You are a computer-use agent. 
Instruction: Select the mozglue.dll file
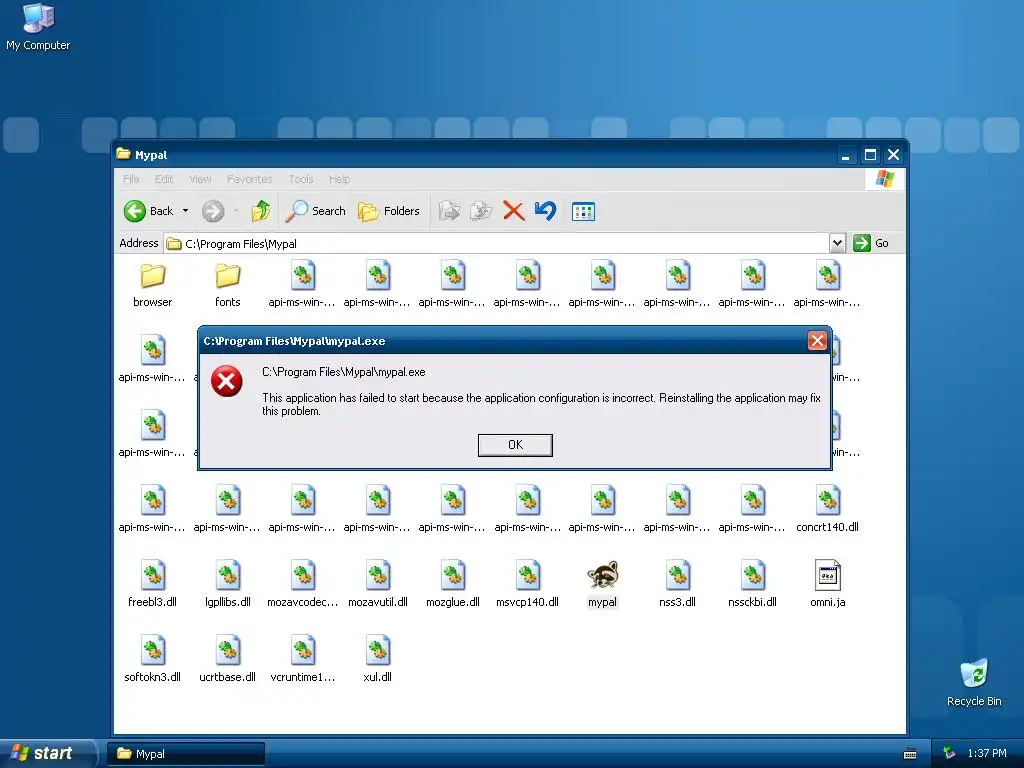point(453,584)
